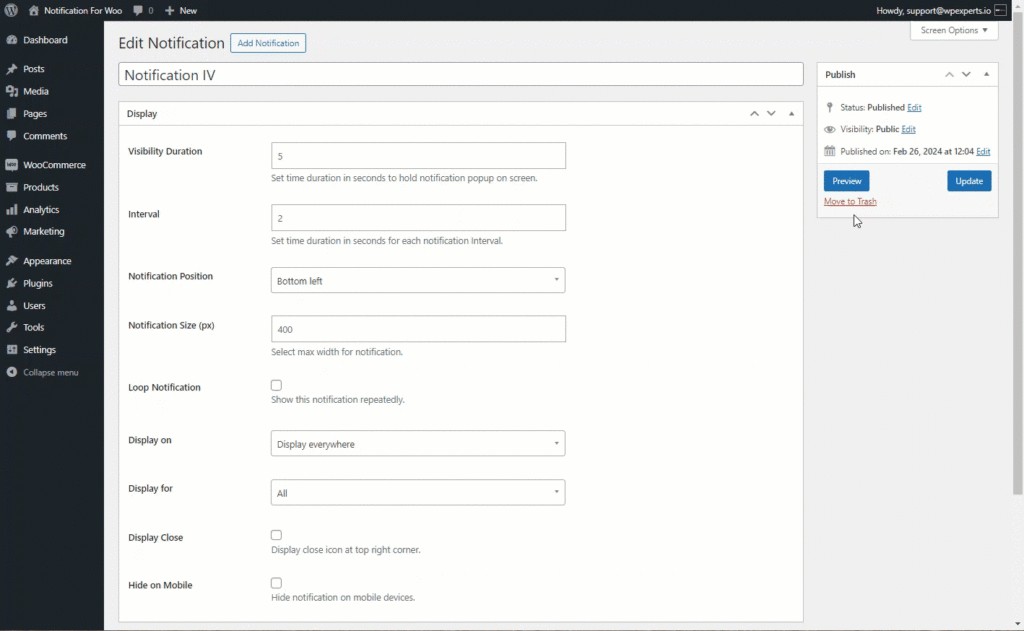Open the Notification For Woo site link
The image size is (1024, 631).
click(75, 10)
